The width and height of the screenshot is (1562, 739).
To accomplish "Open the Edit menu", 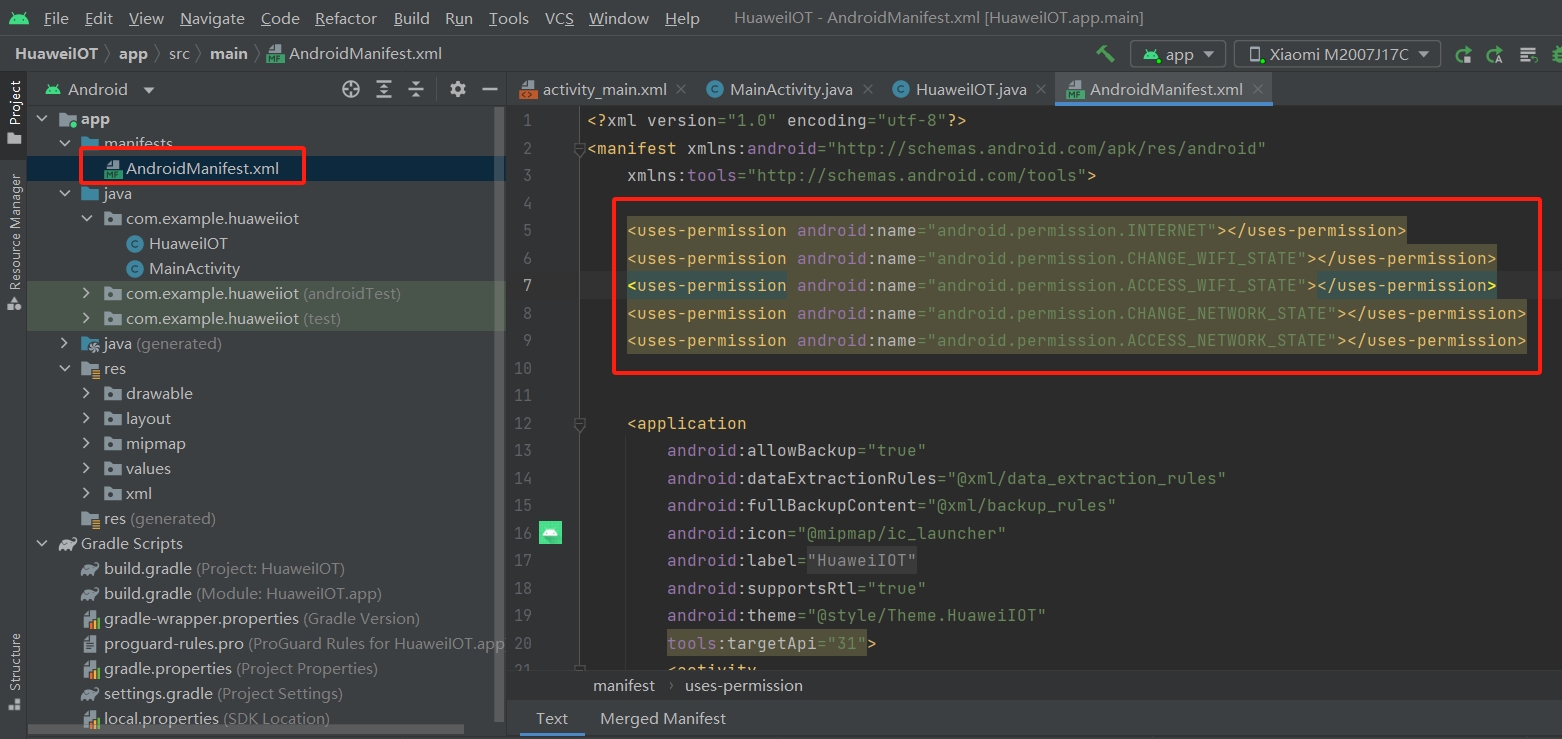I will [99, 19].
